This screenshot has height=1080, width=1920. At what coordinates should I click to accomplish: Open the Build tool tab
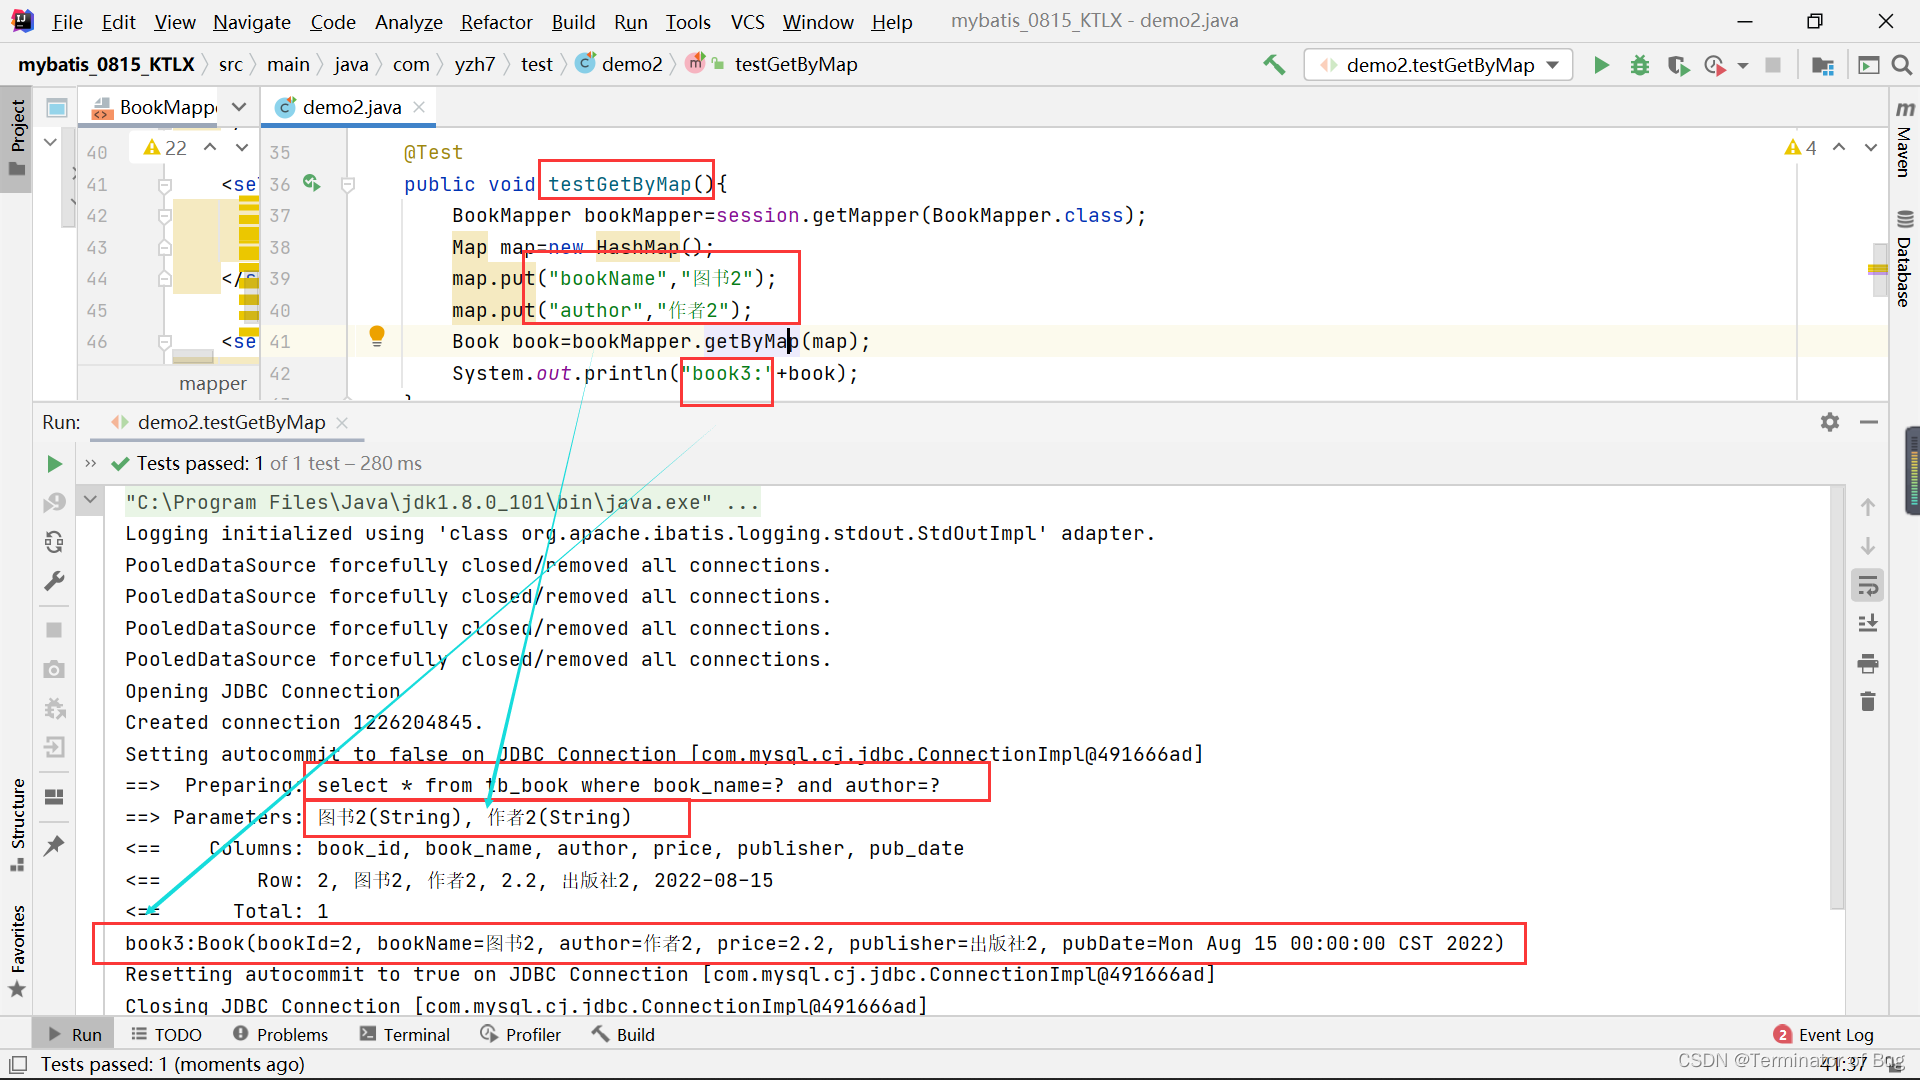(x=623, y=1034)
